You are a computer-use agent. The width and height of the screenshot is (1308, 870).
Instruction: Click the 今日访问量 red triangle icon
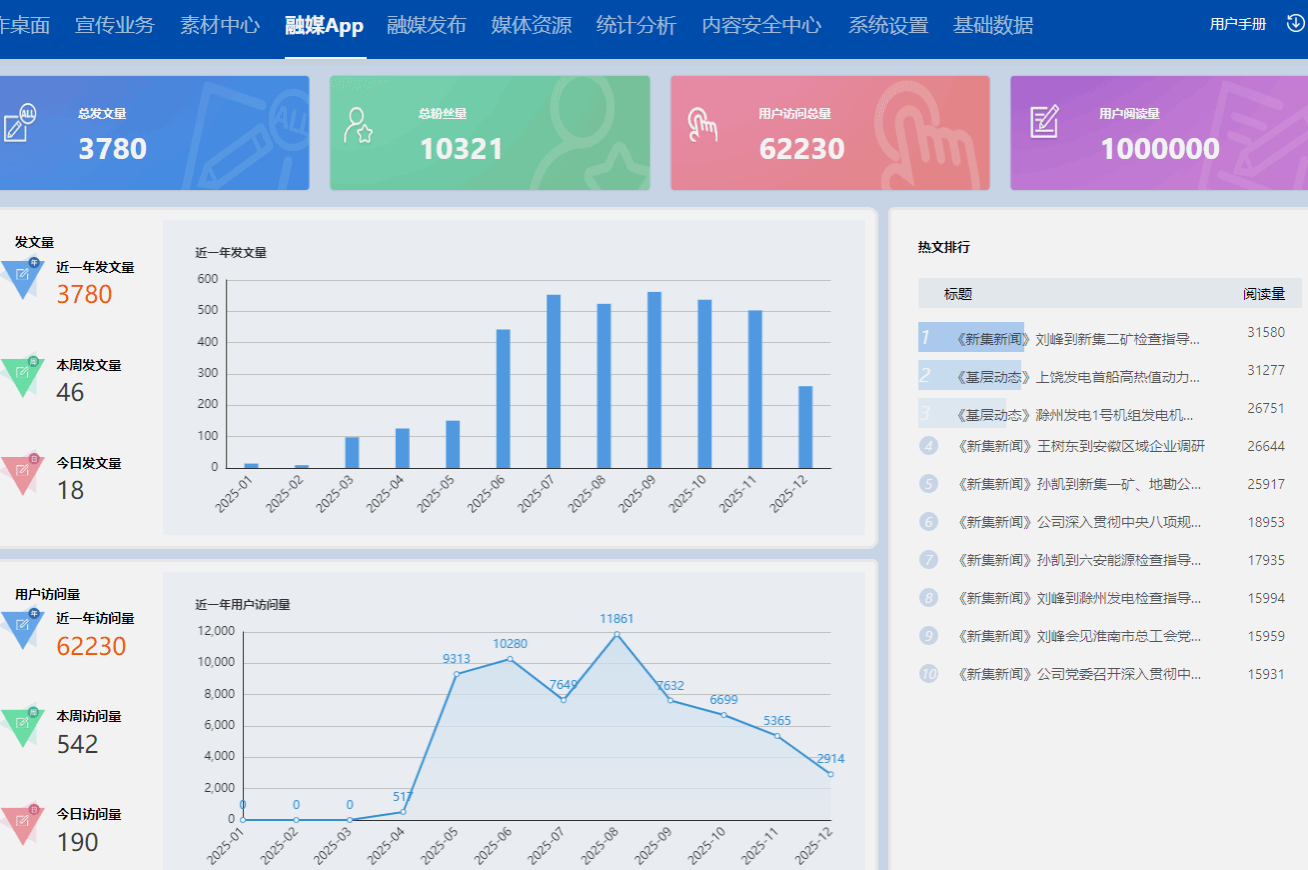22,824
